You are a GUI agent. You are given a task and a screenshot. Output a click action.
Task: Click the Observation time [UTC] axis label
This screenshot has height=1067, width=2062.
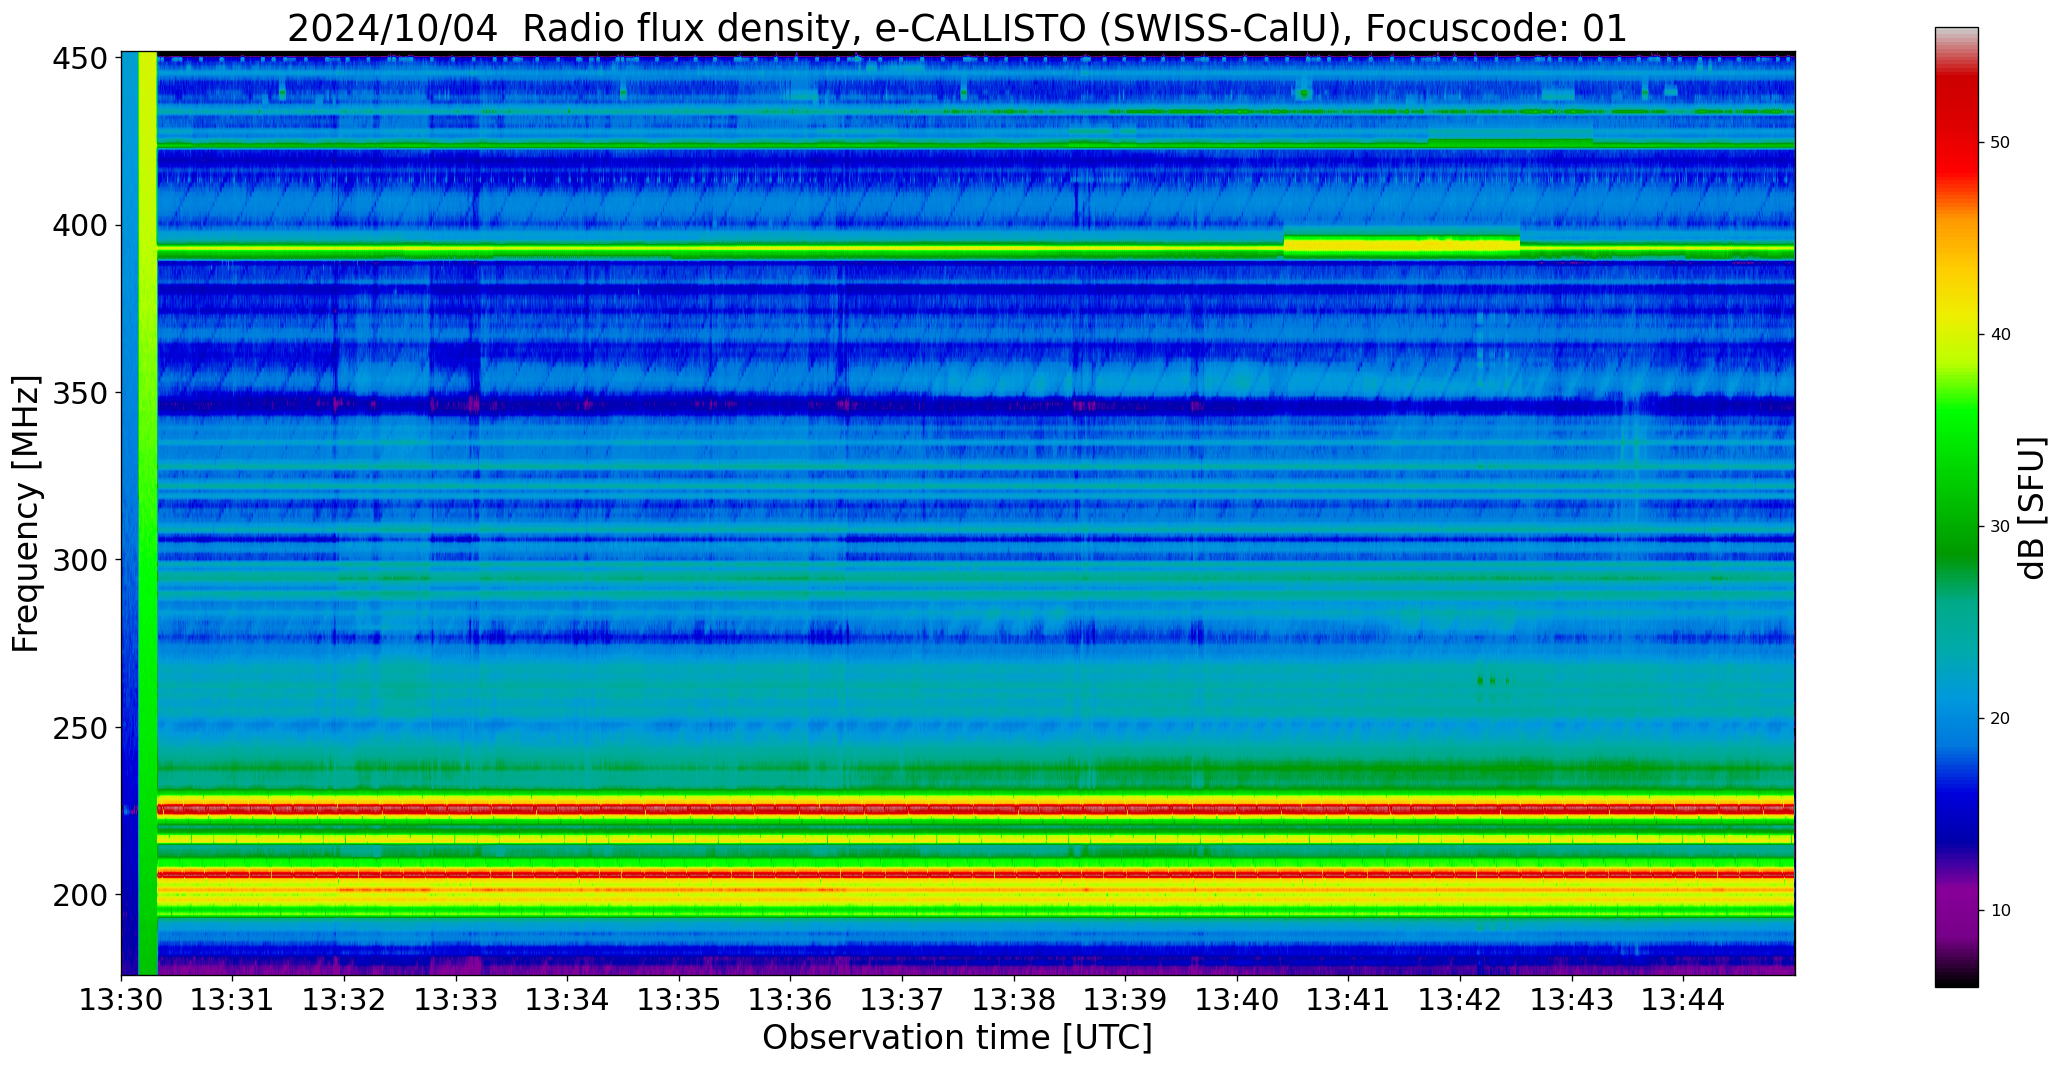[957, 1038]
